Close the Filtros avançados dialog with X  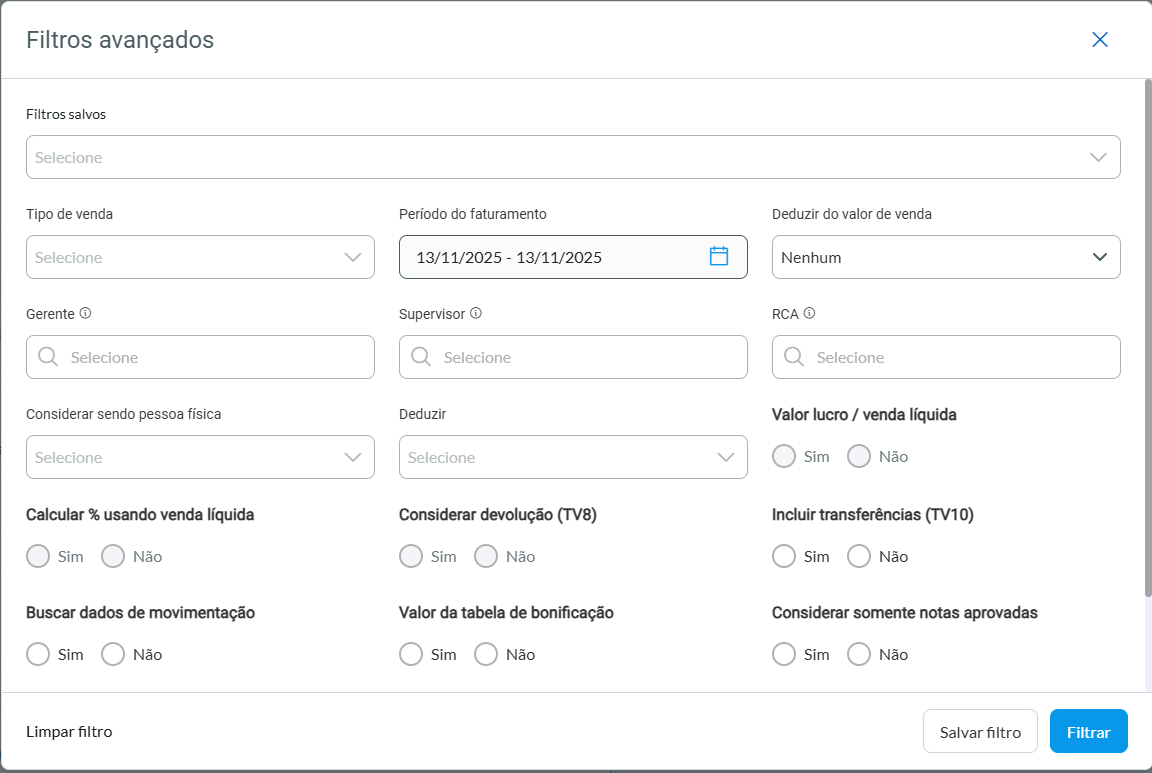point(1100,40)
